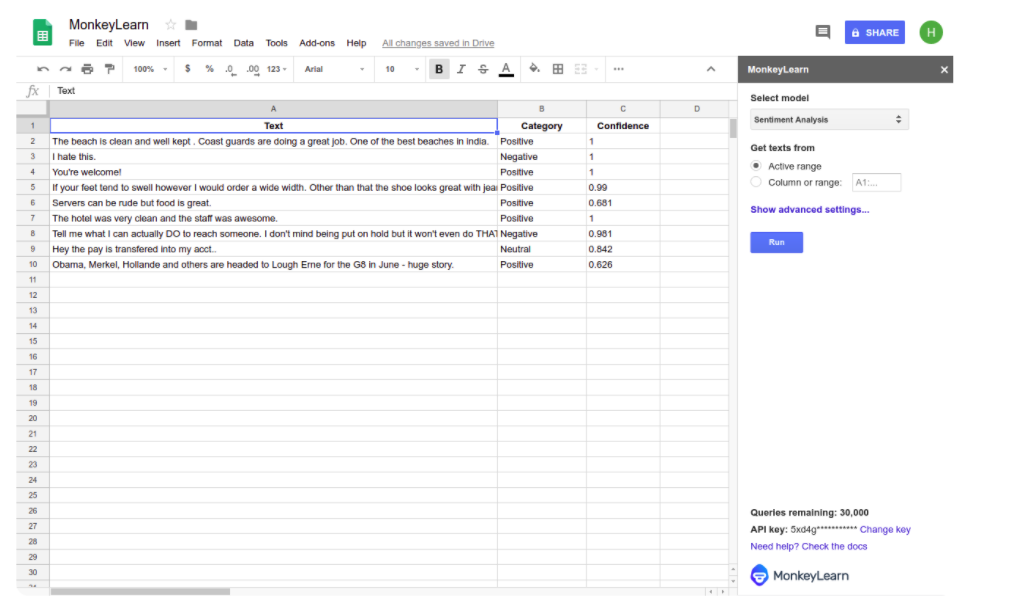Open the Format menu
Screen dimensions: 1020x614
coord(206,43)
